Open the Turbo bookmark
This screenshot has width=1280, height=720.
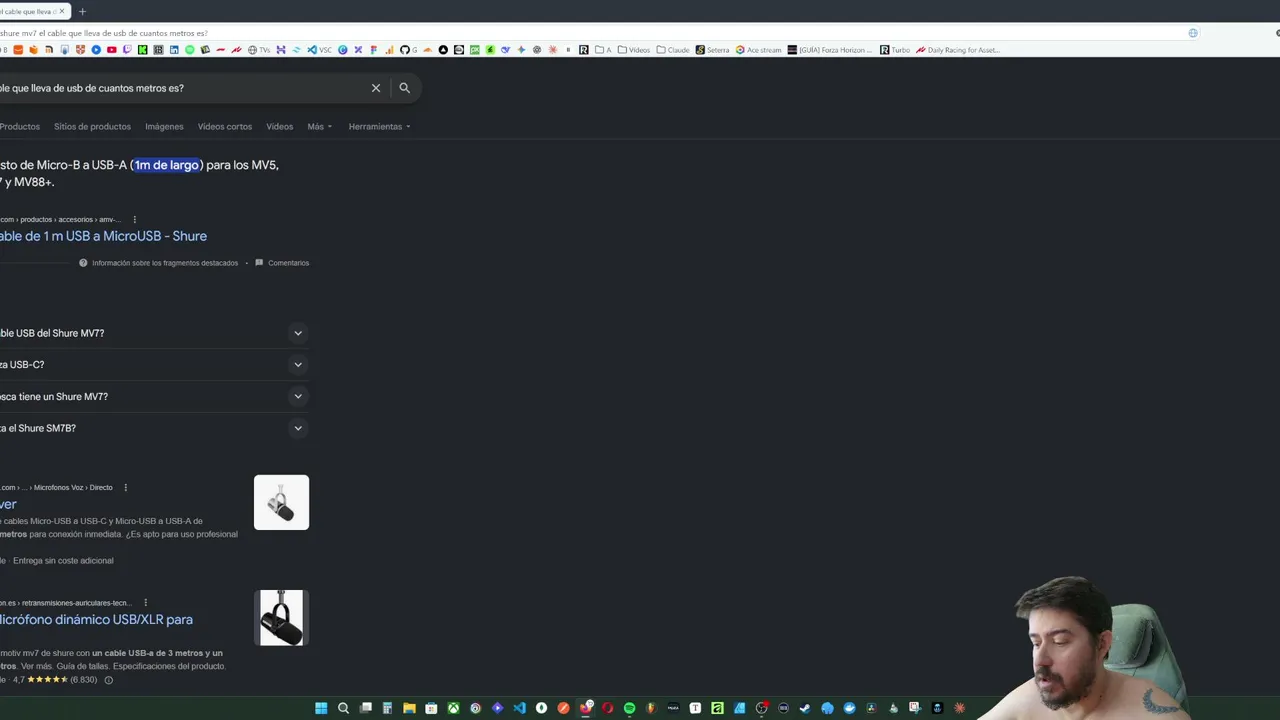coord(895,50)
